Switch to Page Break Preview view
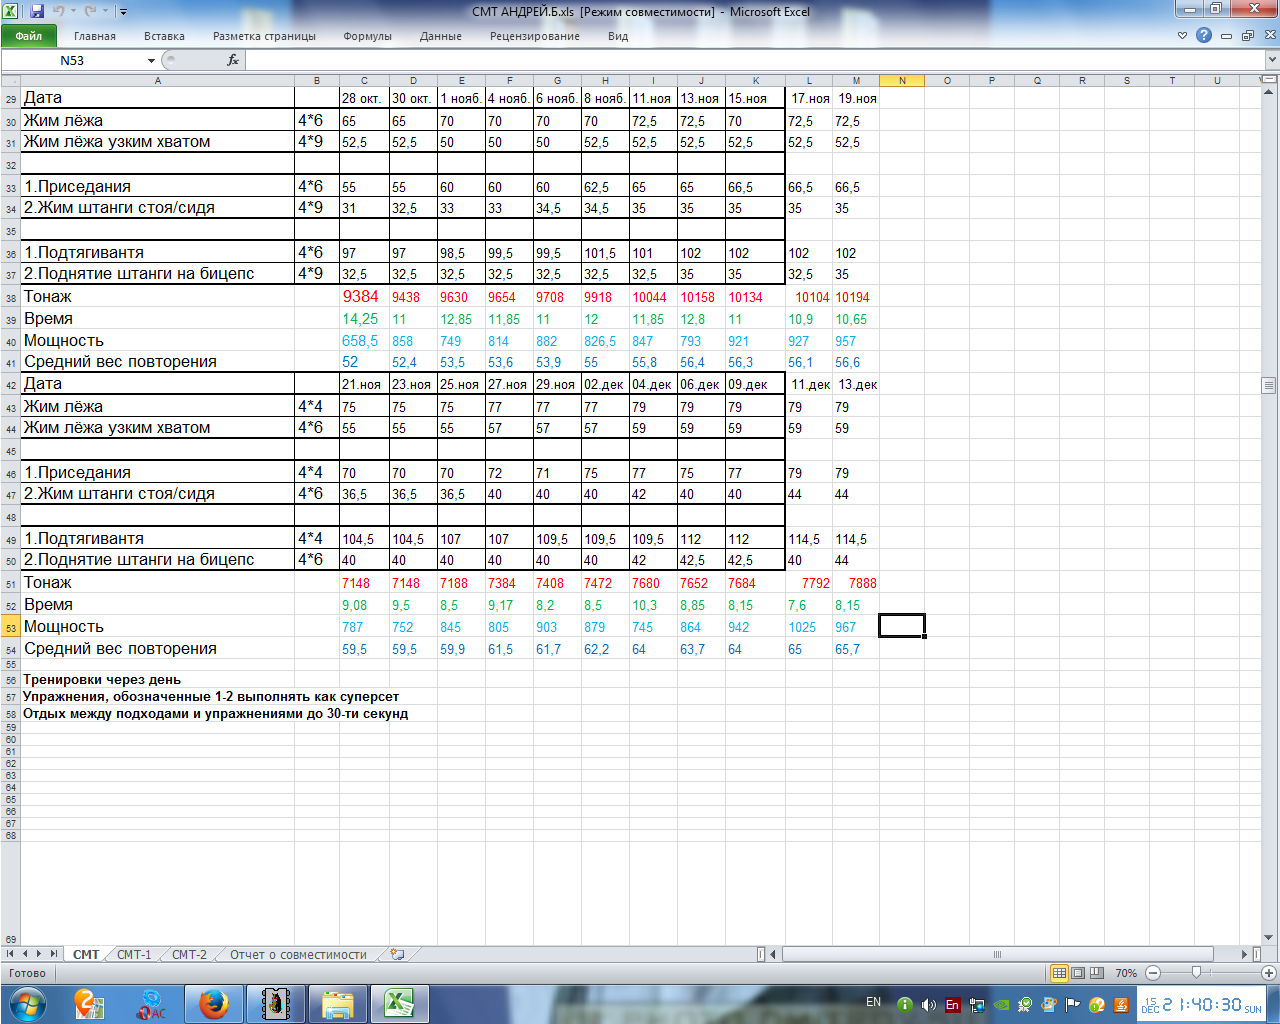1280x1024 pixels. pos(1097,973)
